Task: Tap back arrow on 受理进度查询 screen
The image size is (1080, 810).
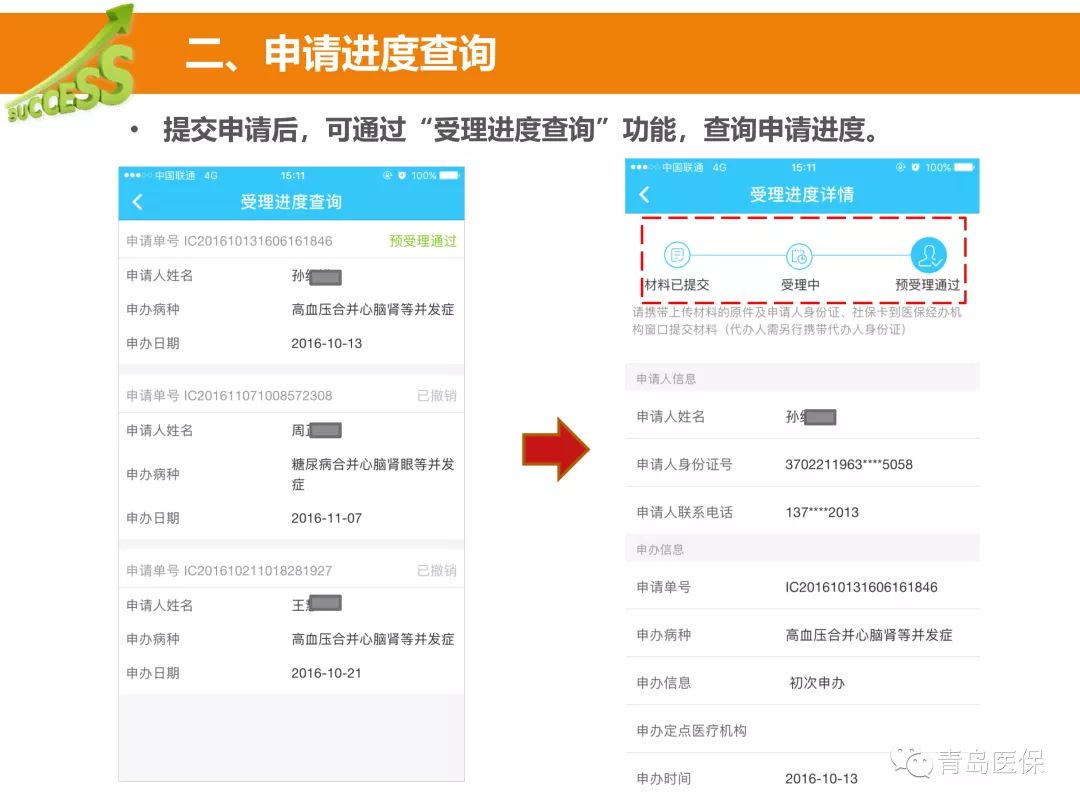Action: 137,202
